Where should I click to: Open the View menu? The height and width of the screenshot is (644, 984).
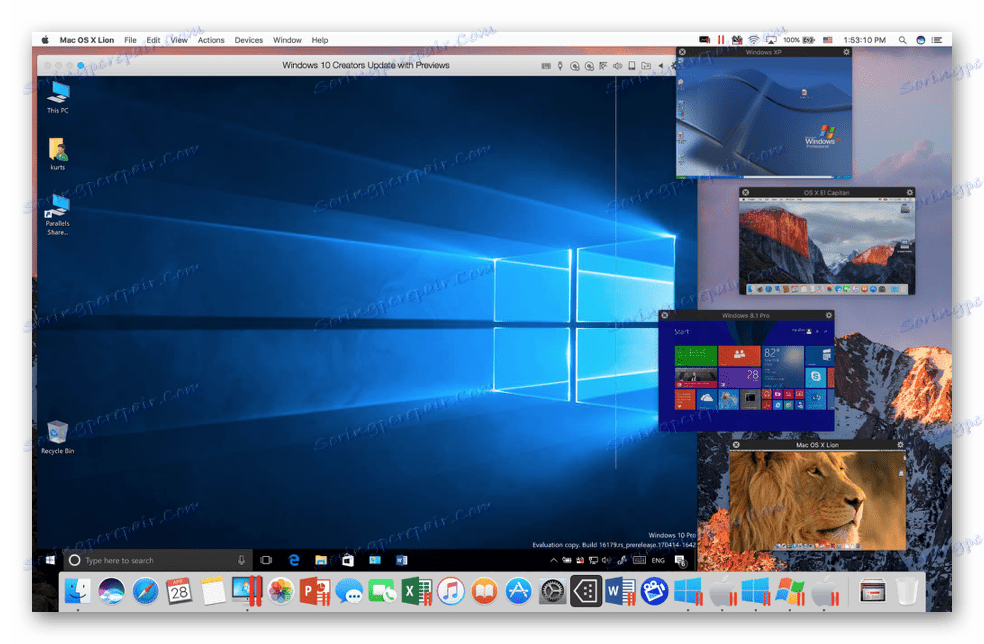(x=179, y=40)
